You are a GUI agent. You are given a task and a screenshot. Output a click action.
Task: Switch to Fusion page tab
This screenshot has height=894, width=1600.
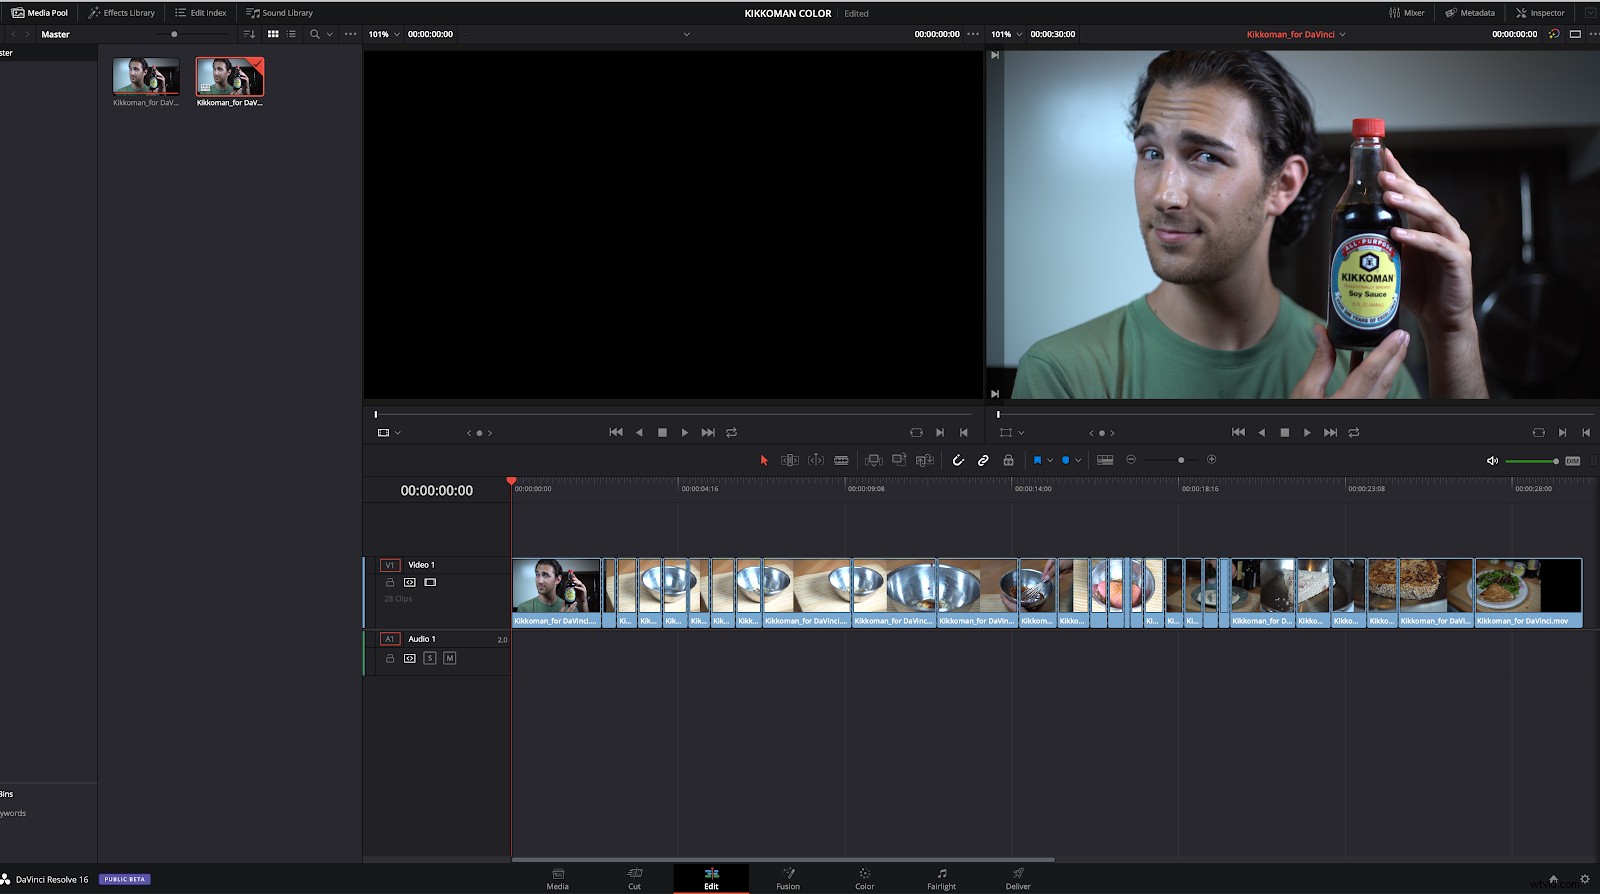[788, 879]
